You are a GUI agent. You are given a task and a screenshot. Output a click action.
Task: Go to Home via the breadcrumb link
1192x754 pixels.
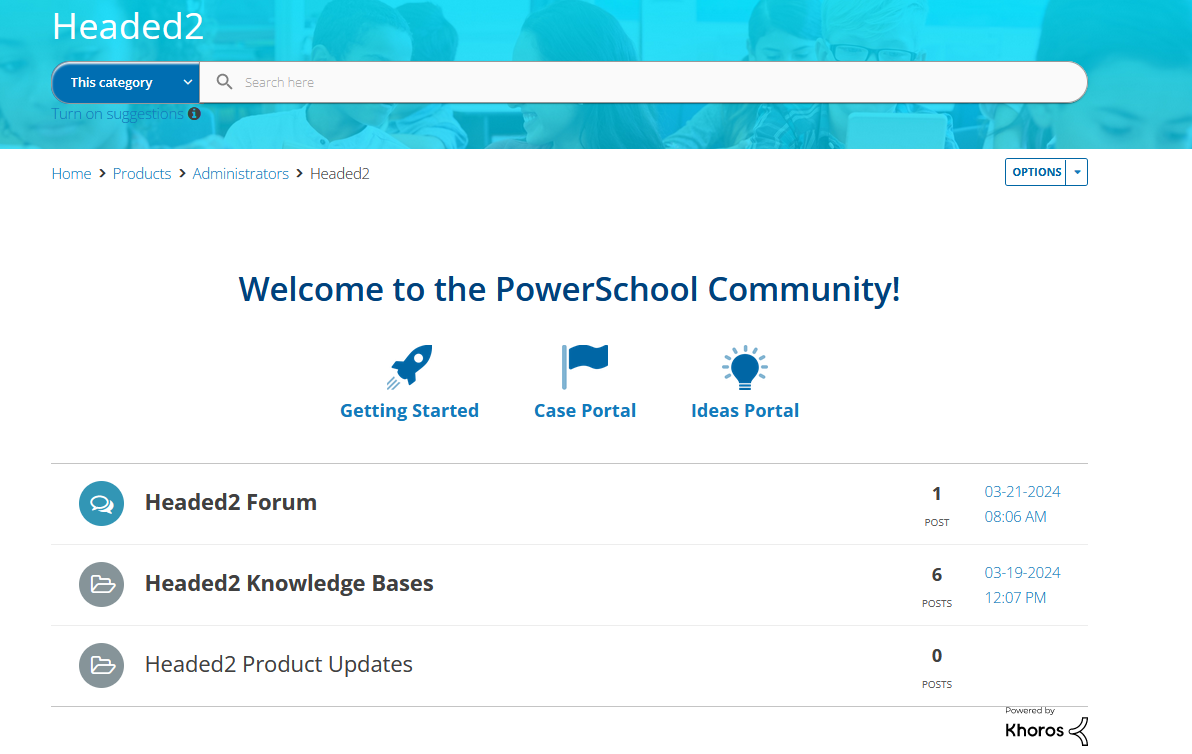71,173
